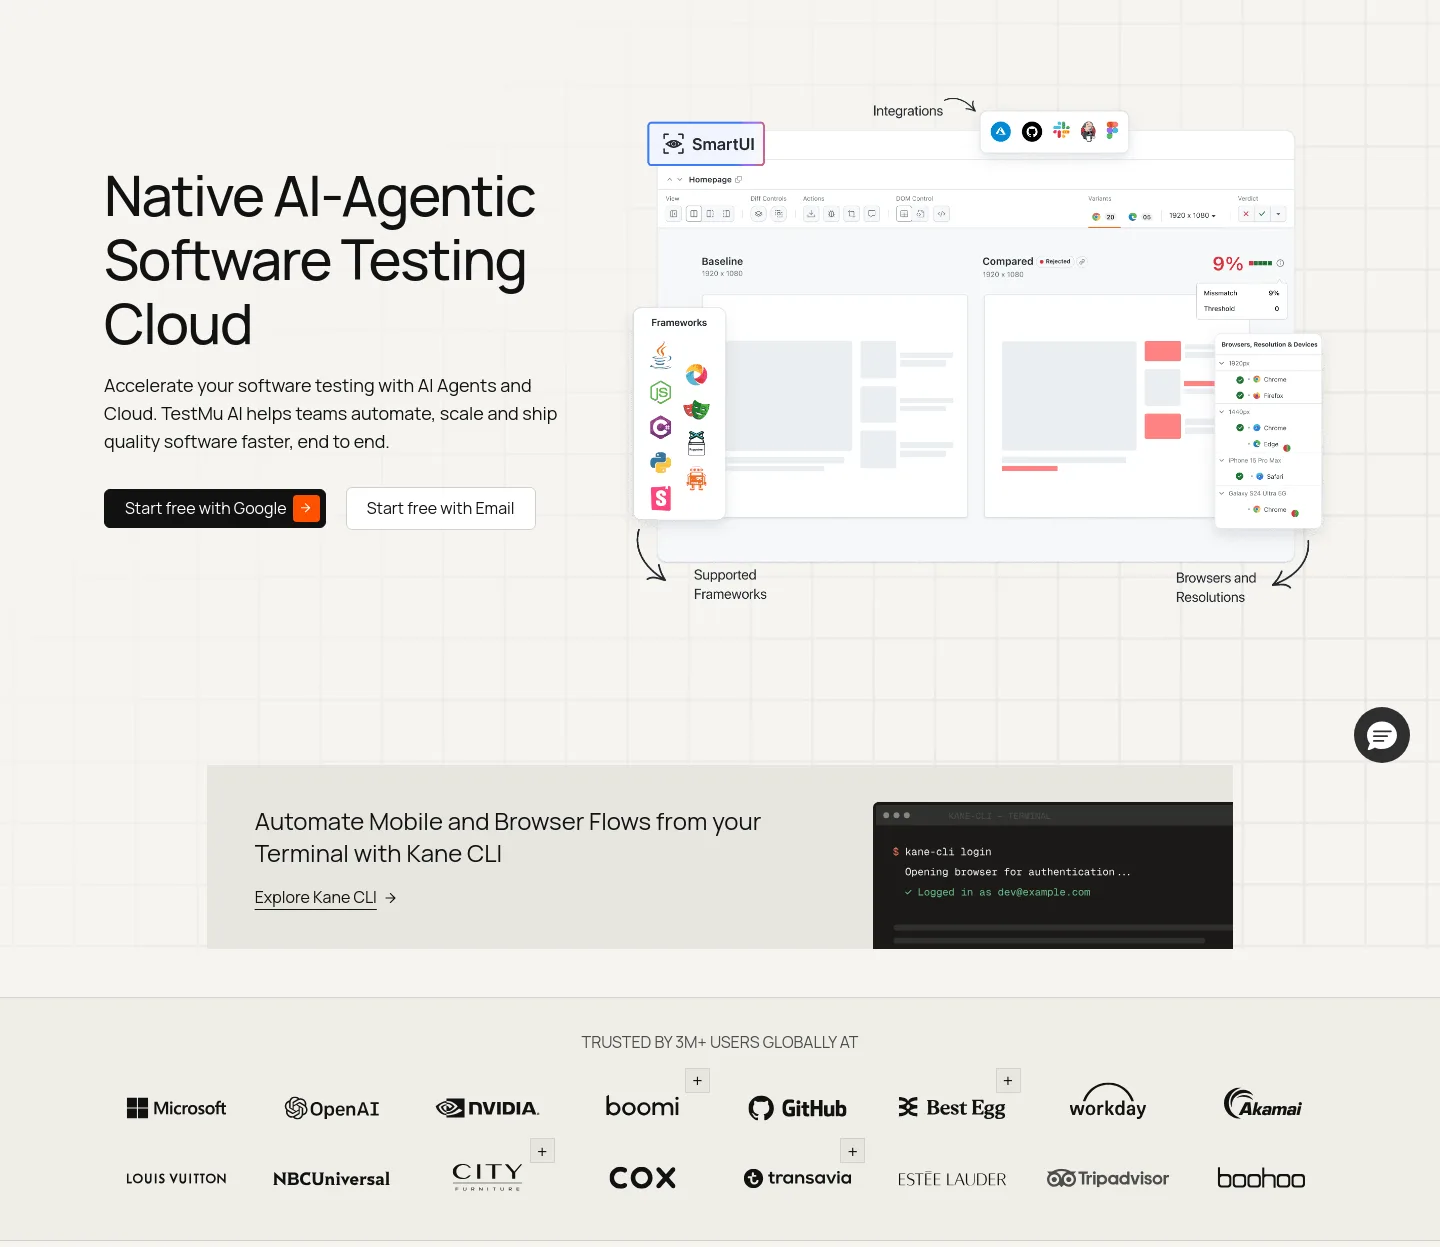Click the Microsoft logo
This screenshot has width=1440, height=1247.
176,1108
